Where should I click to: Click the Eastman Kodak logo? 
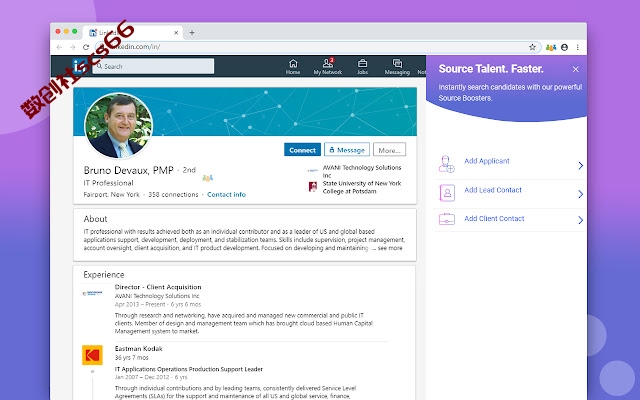pos(92,355)
